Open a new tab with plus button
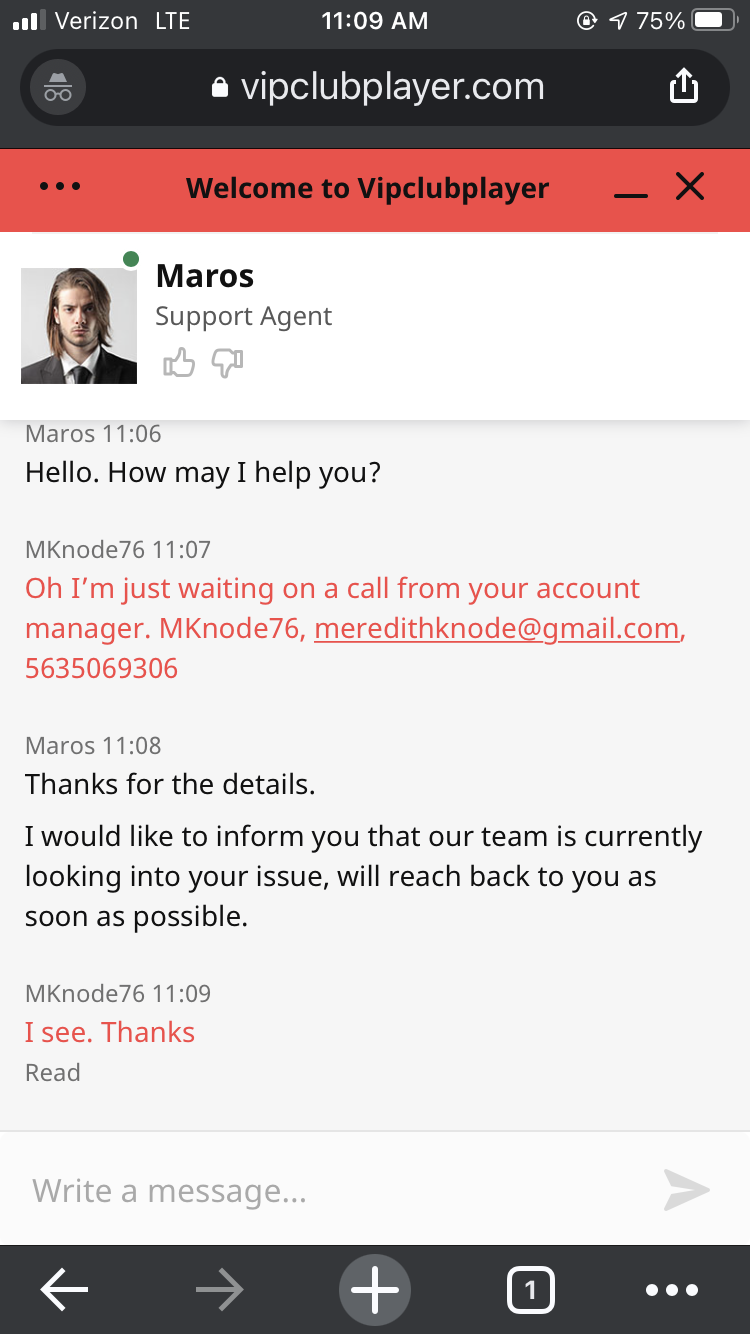The height and width of the screenshot is (1334, 750). 375,1291
